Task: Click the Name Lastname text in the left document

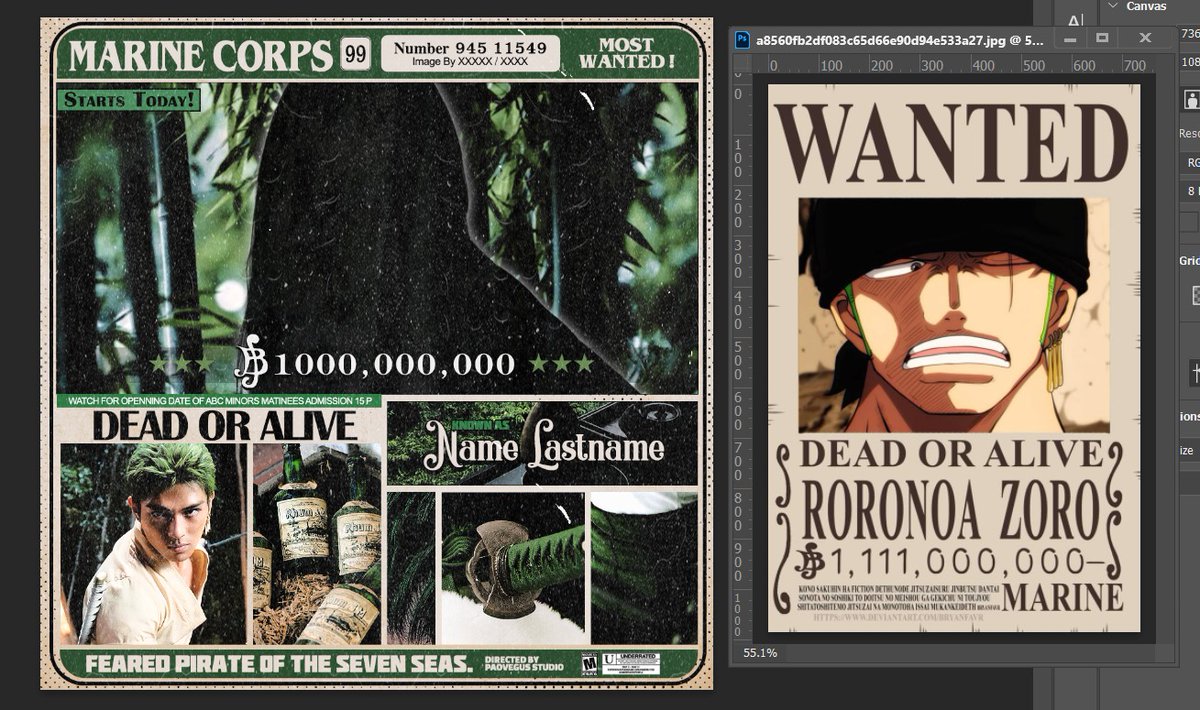Action: pos(545,447)
